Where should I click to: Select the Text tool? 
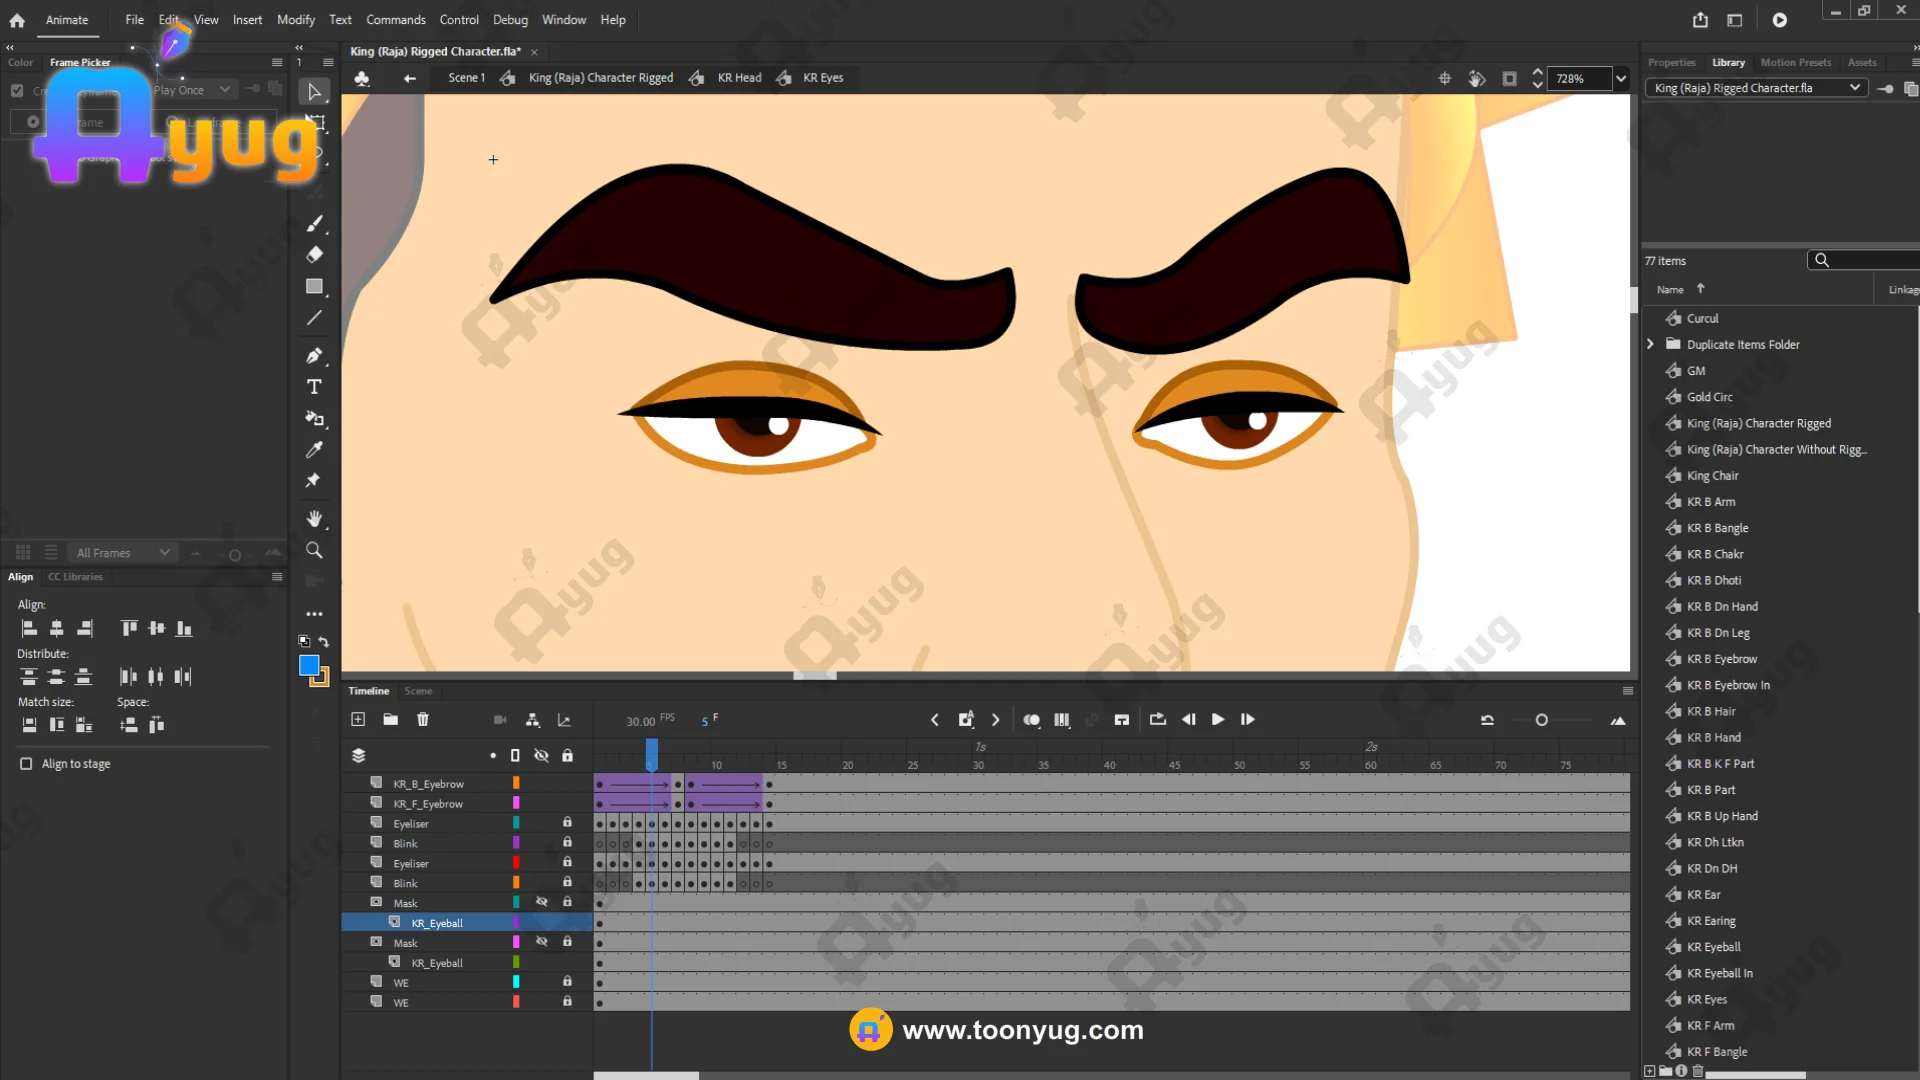coord(314,387)
